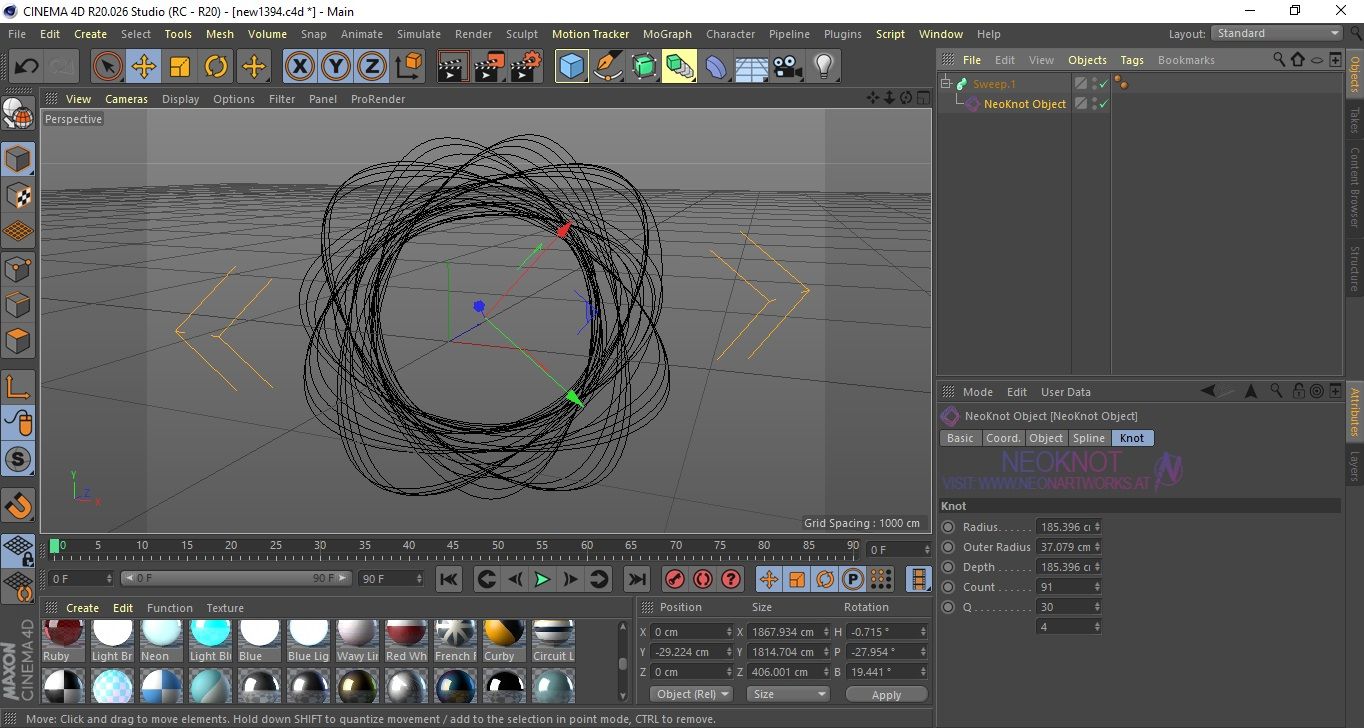Adjust the Radius value stepper
The width and height of the screenshot is (1364, 728).
coord(1098,527)
